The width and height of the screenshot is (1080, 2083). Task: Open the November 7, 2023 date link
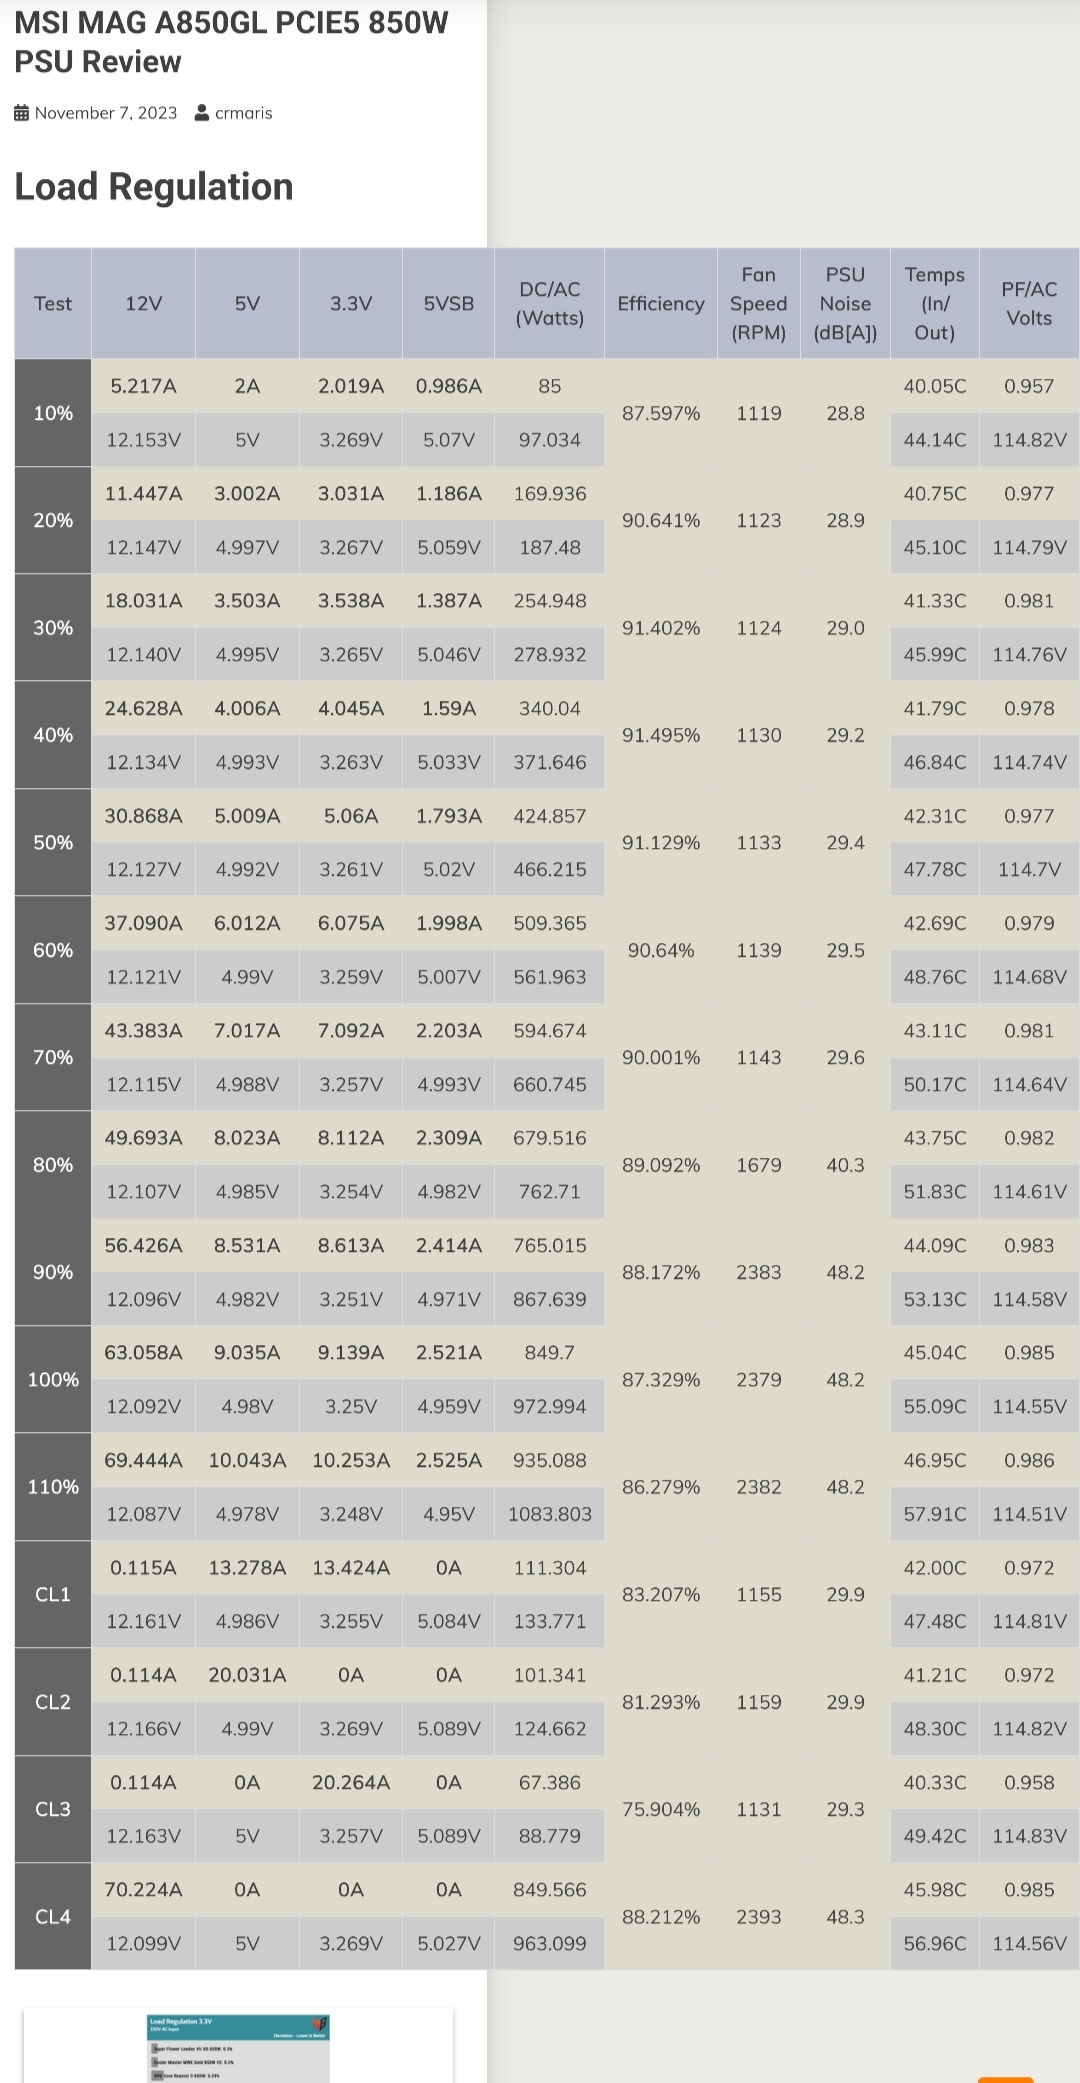106,113
